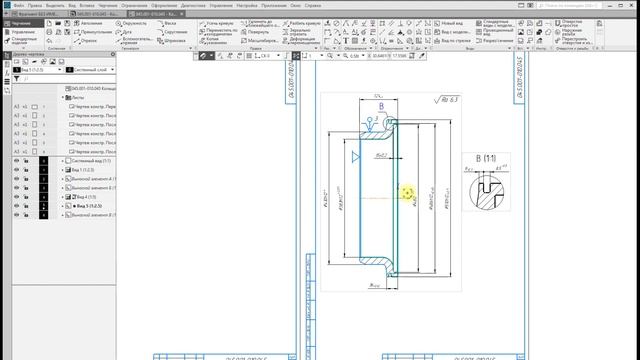640x360 pixels.
Task: Open the fx variables side panel icon
Action: 7,73
